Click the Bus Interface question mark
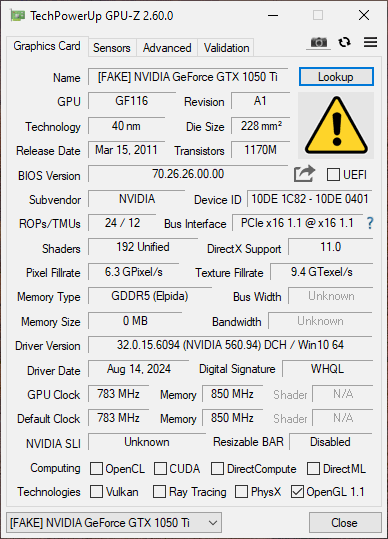The height and width of the screenshot is (539, 388). point(370,223)
